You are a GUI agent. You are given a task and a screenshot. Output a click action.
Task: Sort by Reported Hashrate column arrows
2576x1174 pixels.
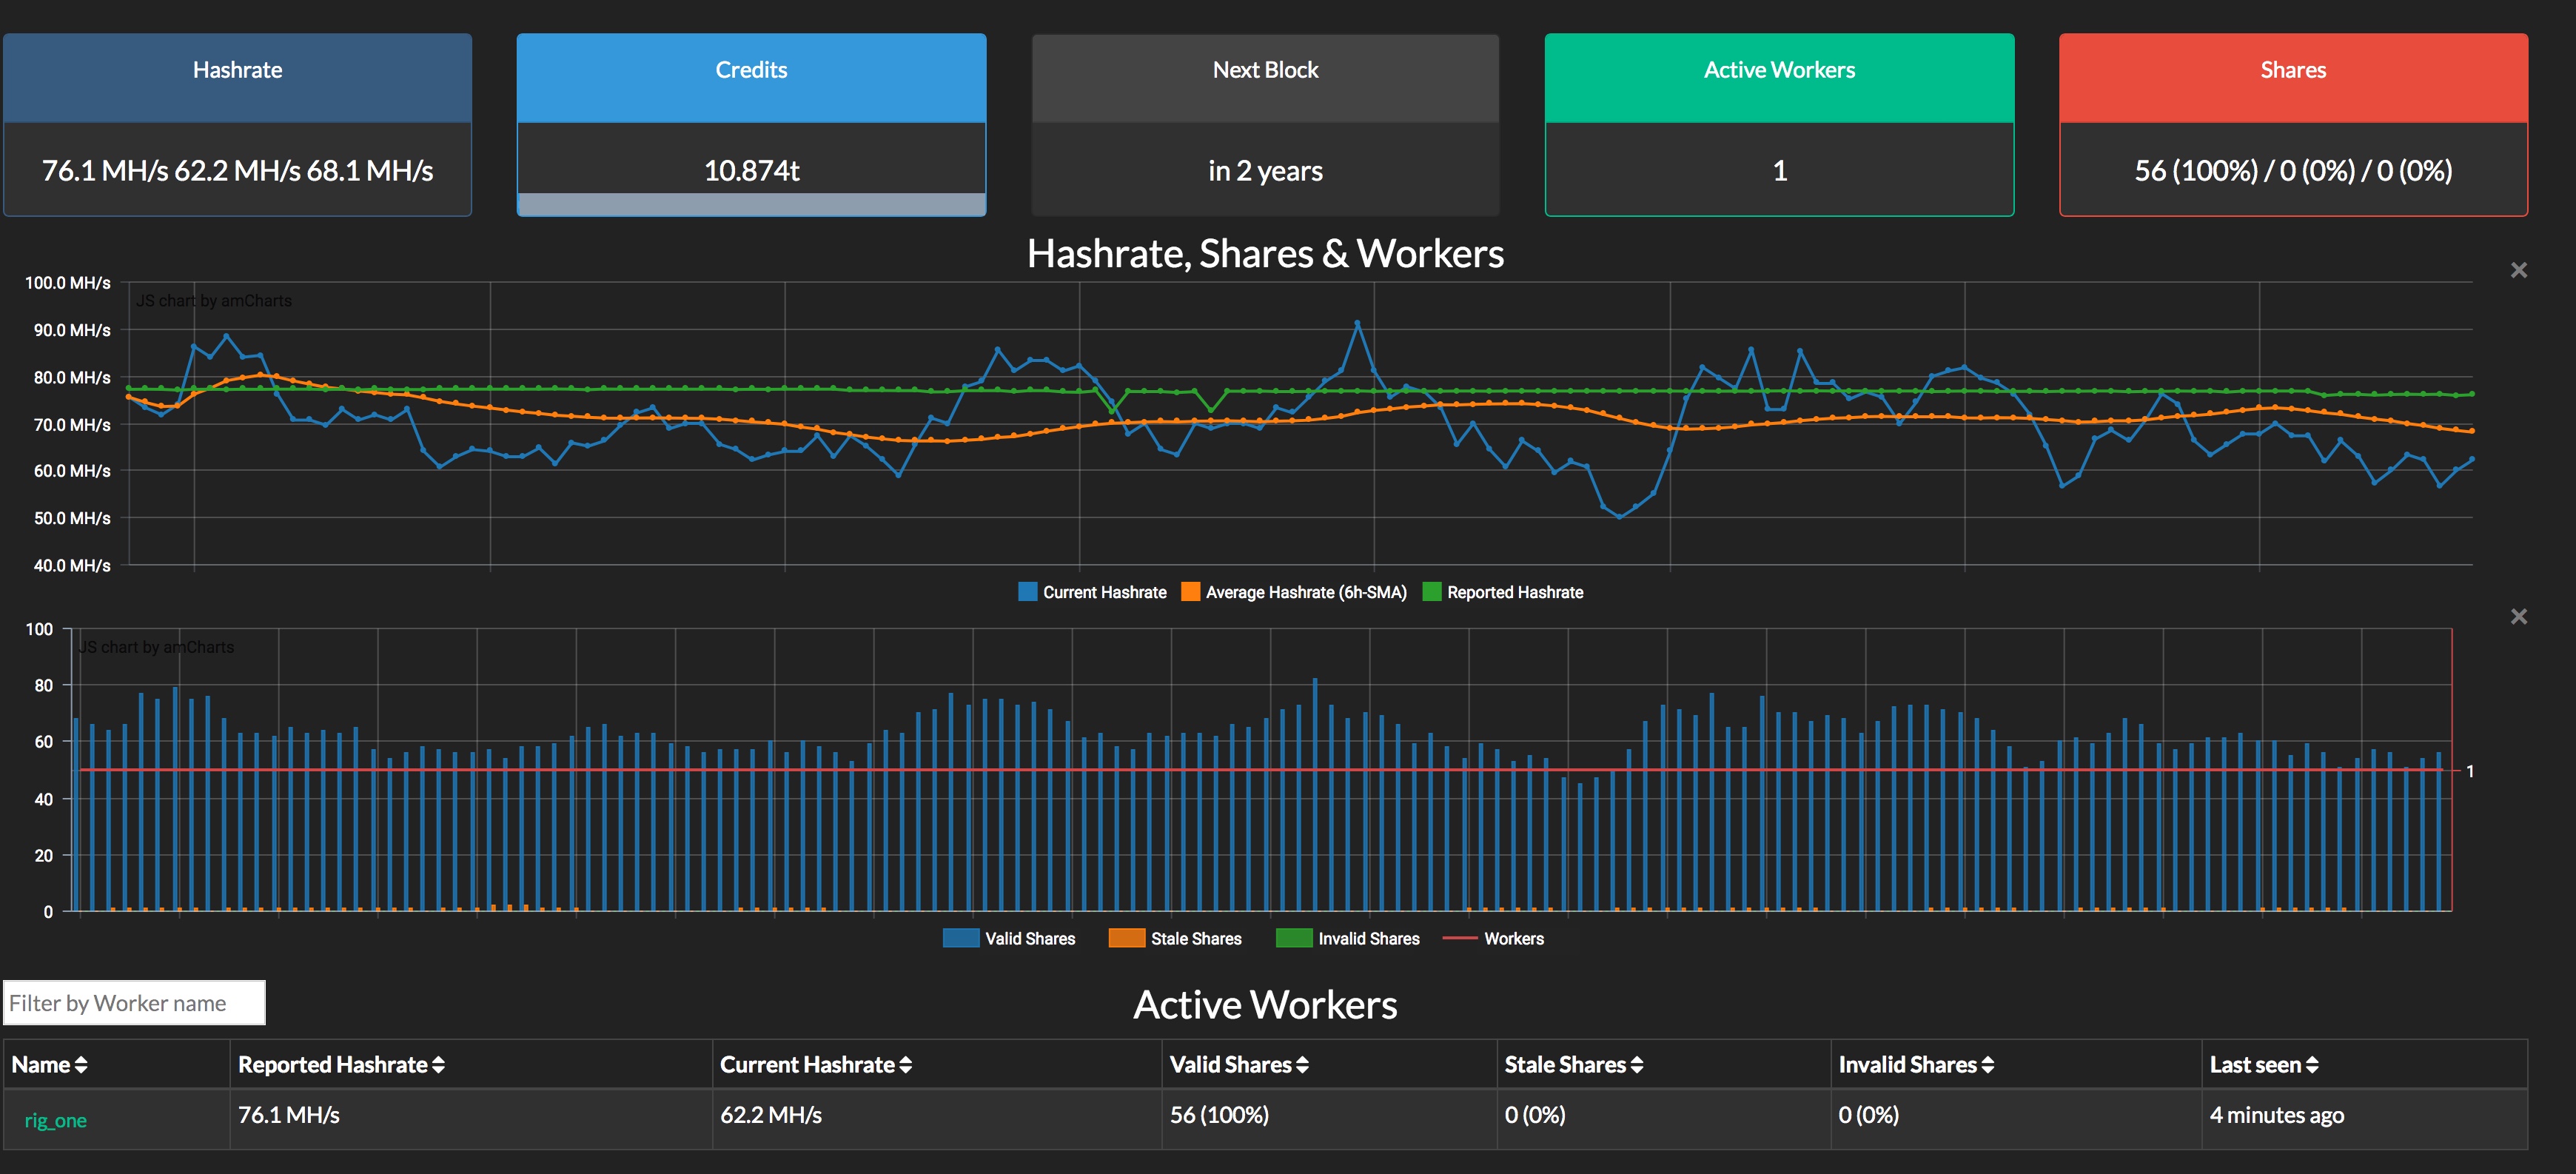pyautogui.click(x=438, y=1065)
